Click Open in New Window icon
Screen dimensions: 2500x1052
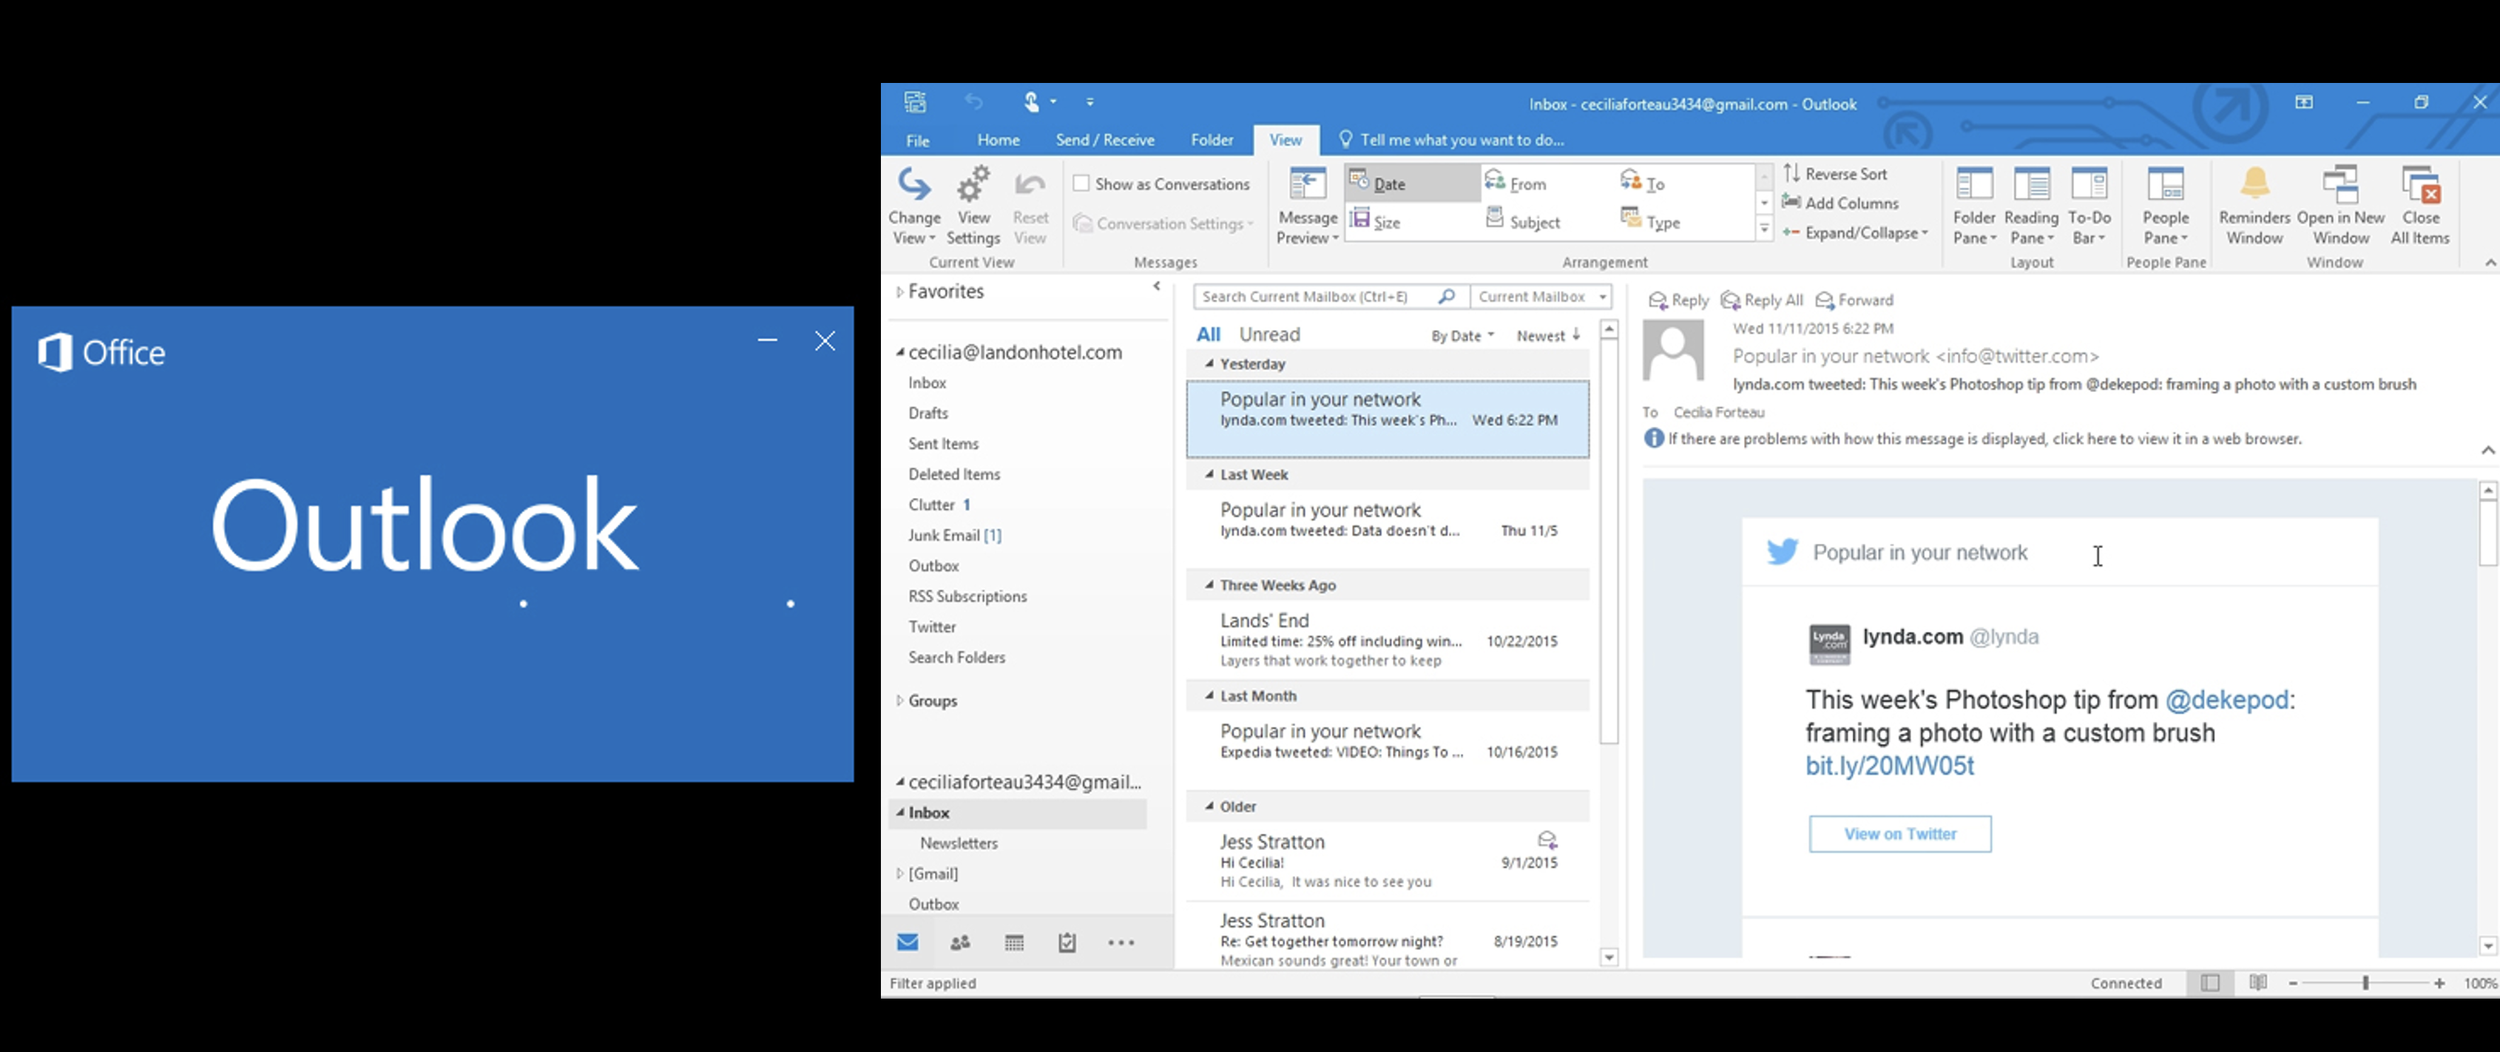(2340, 184)
